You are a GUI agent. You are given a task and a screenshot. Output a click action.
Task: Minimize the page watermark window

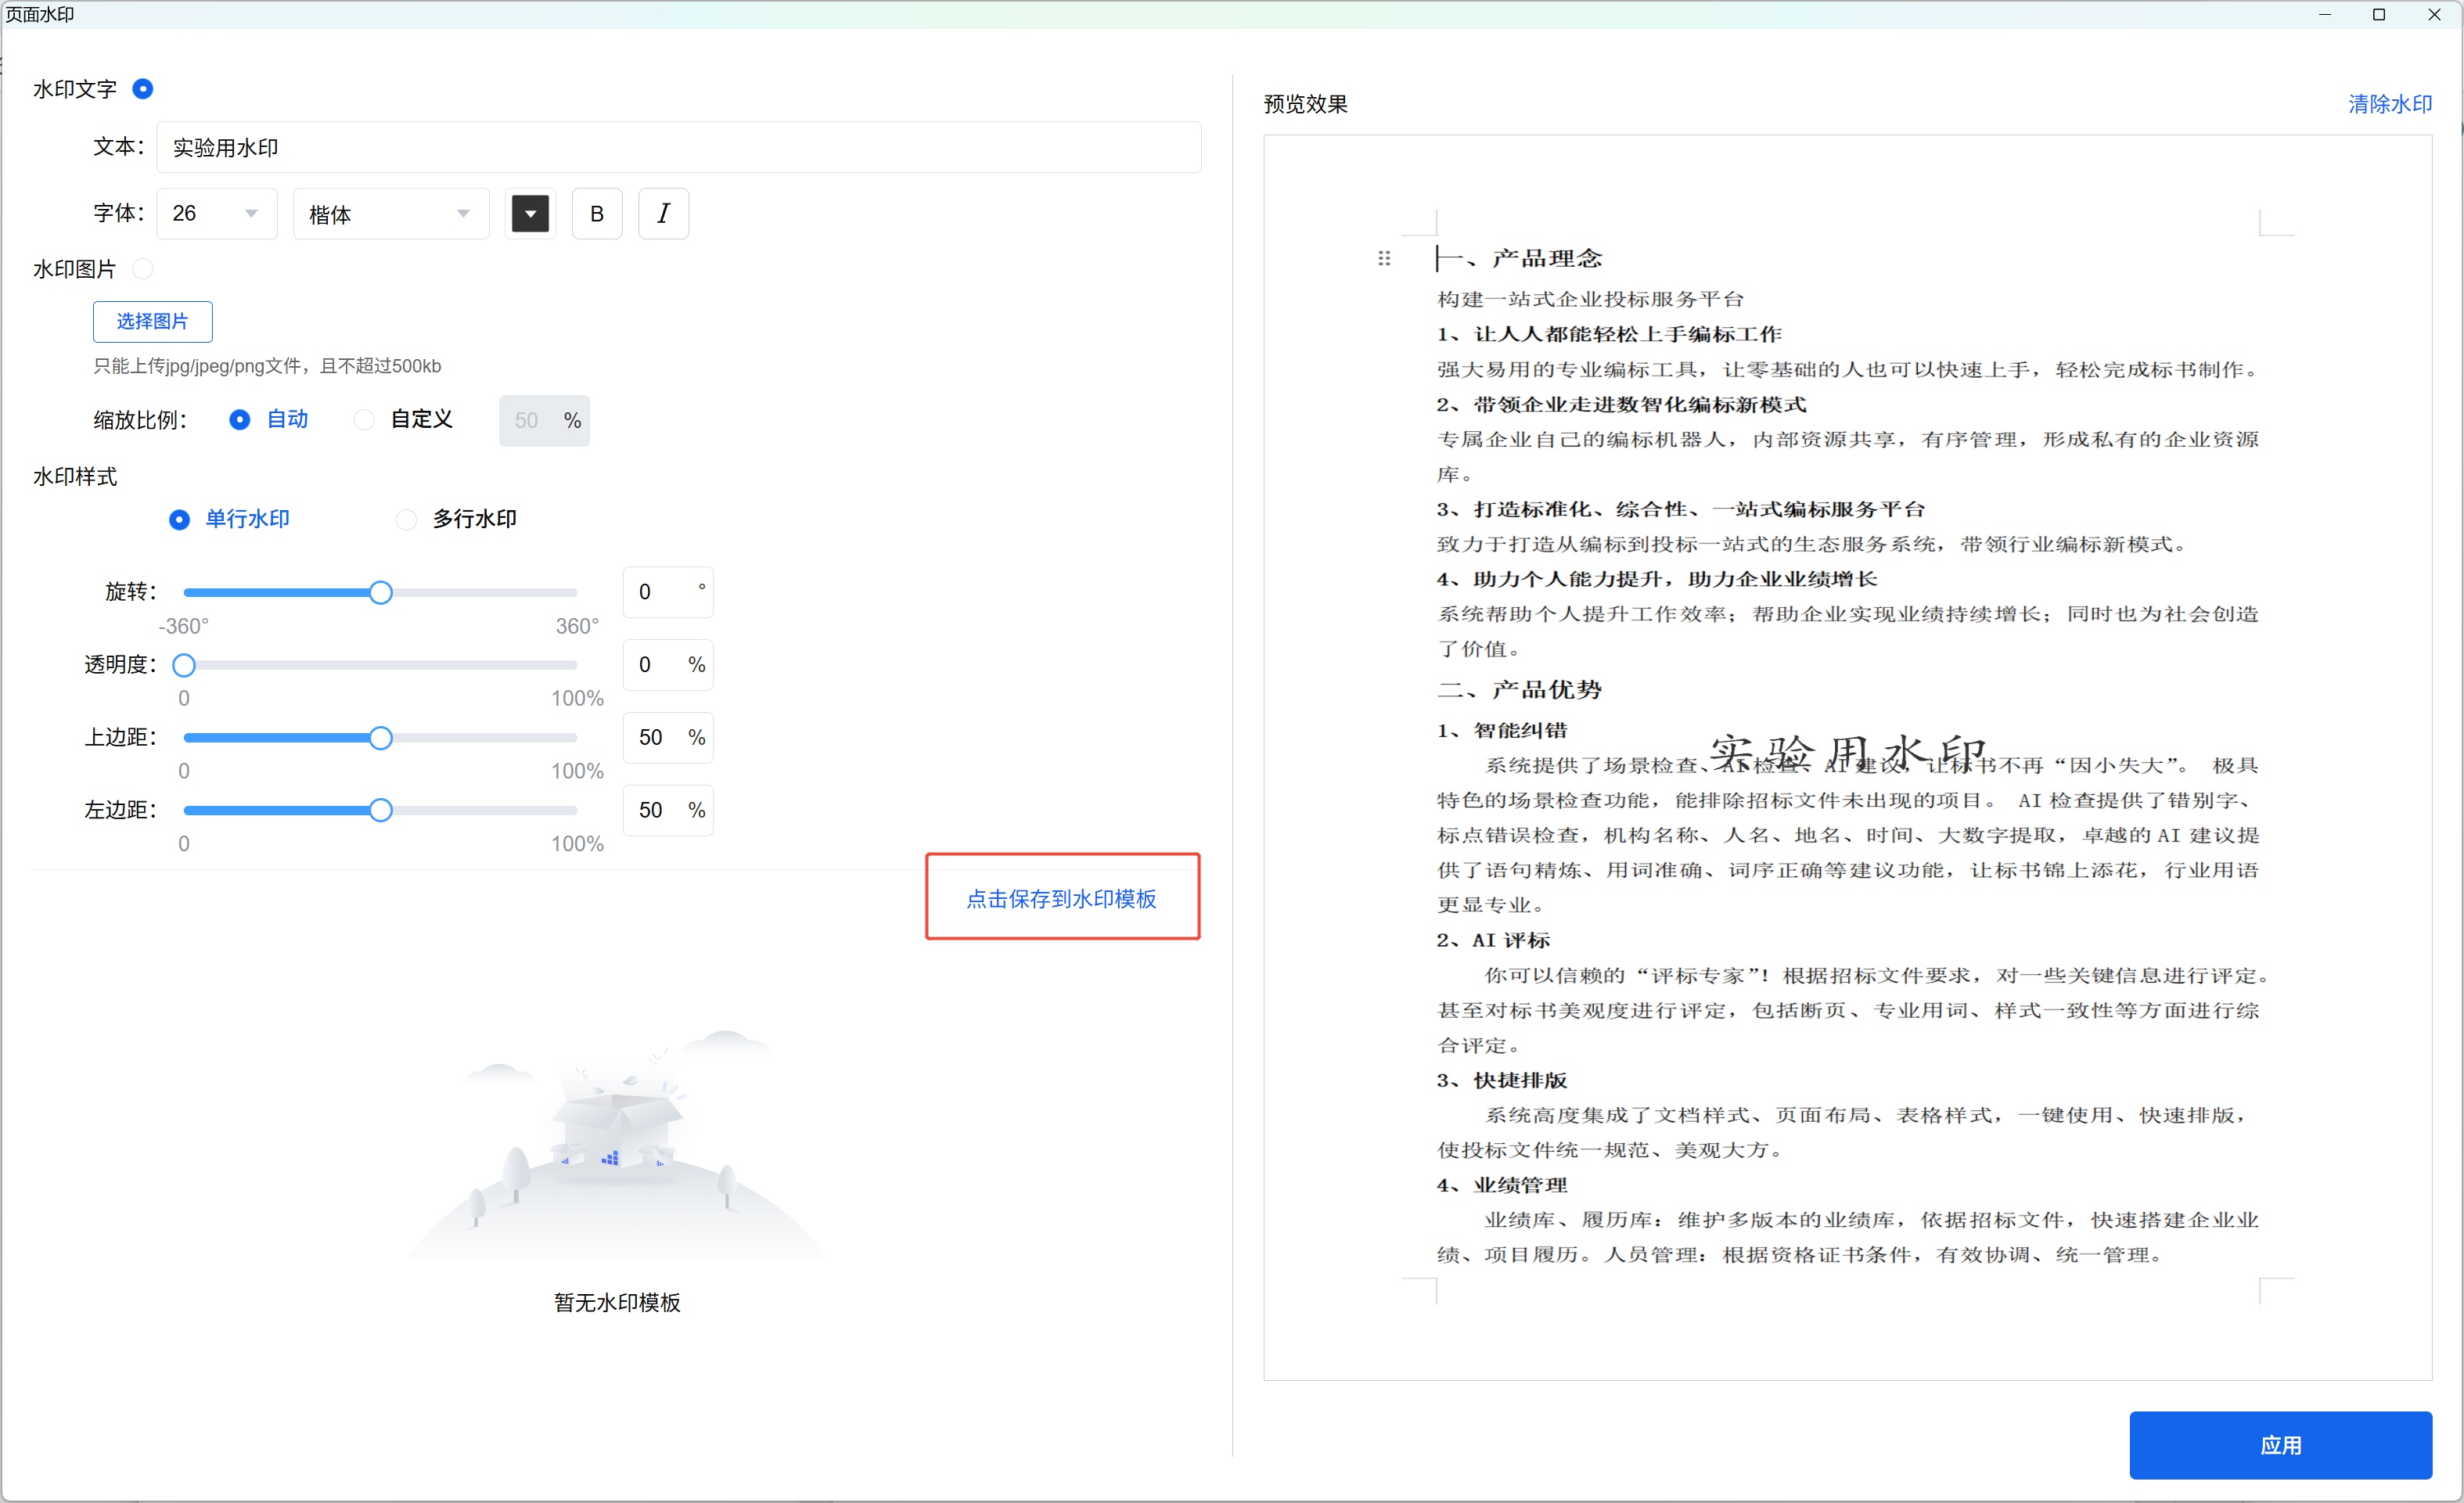2324,14
